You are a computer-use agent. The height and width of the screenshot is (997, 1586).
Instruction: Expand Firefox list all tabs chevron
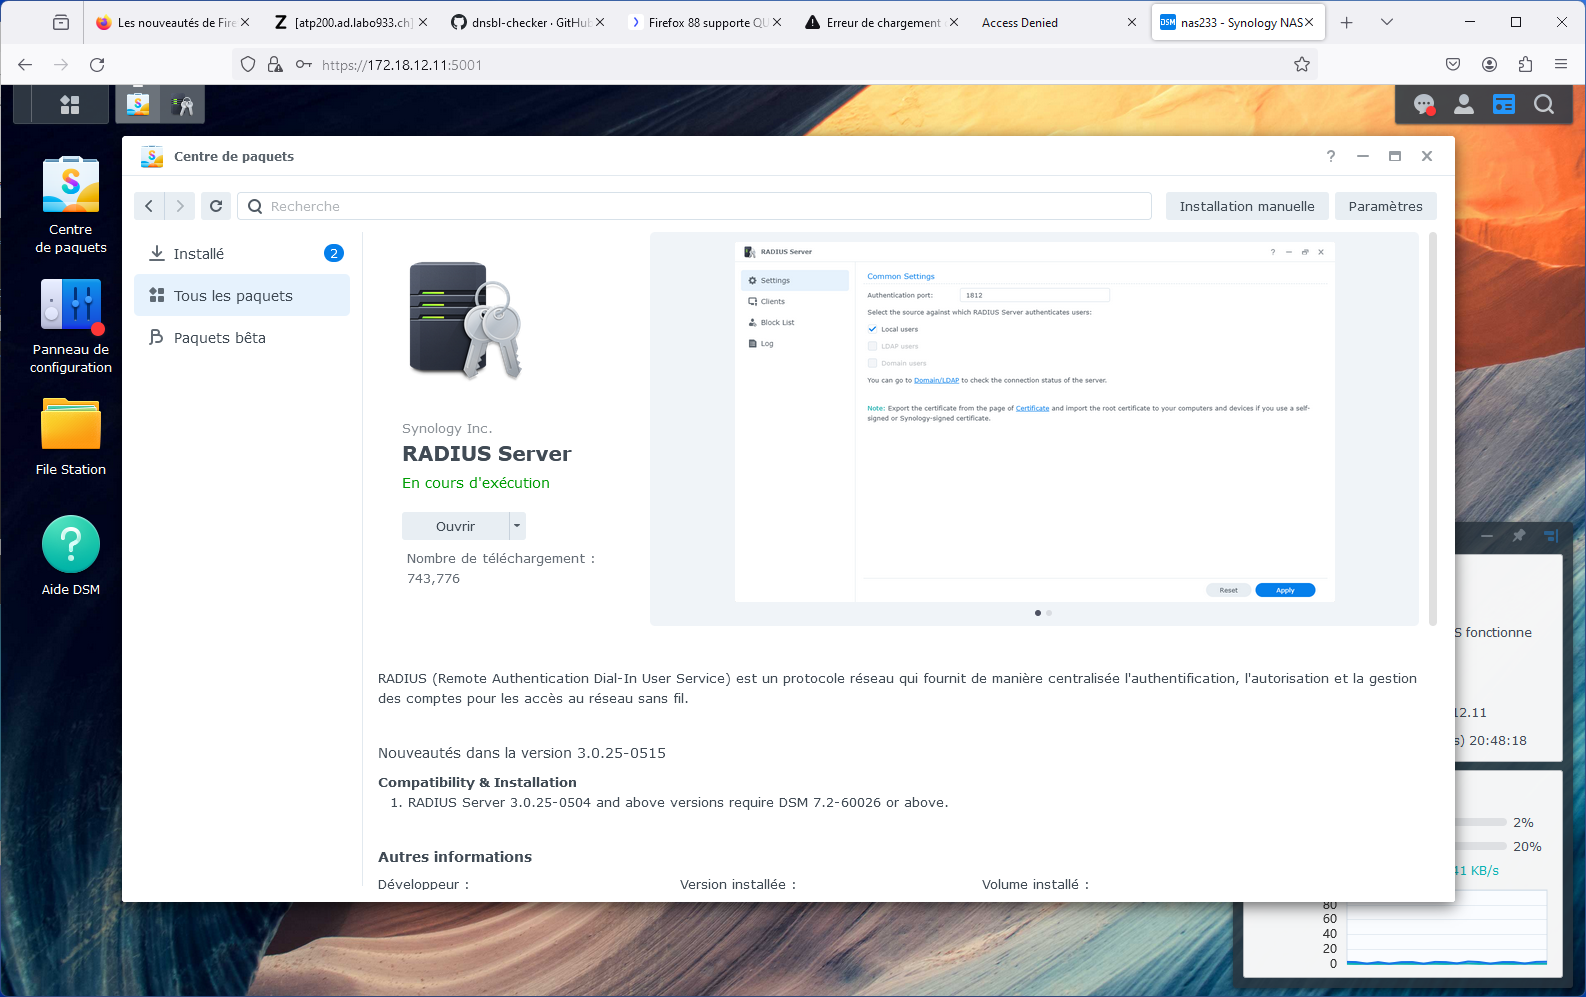coord(1387,22)
